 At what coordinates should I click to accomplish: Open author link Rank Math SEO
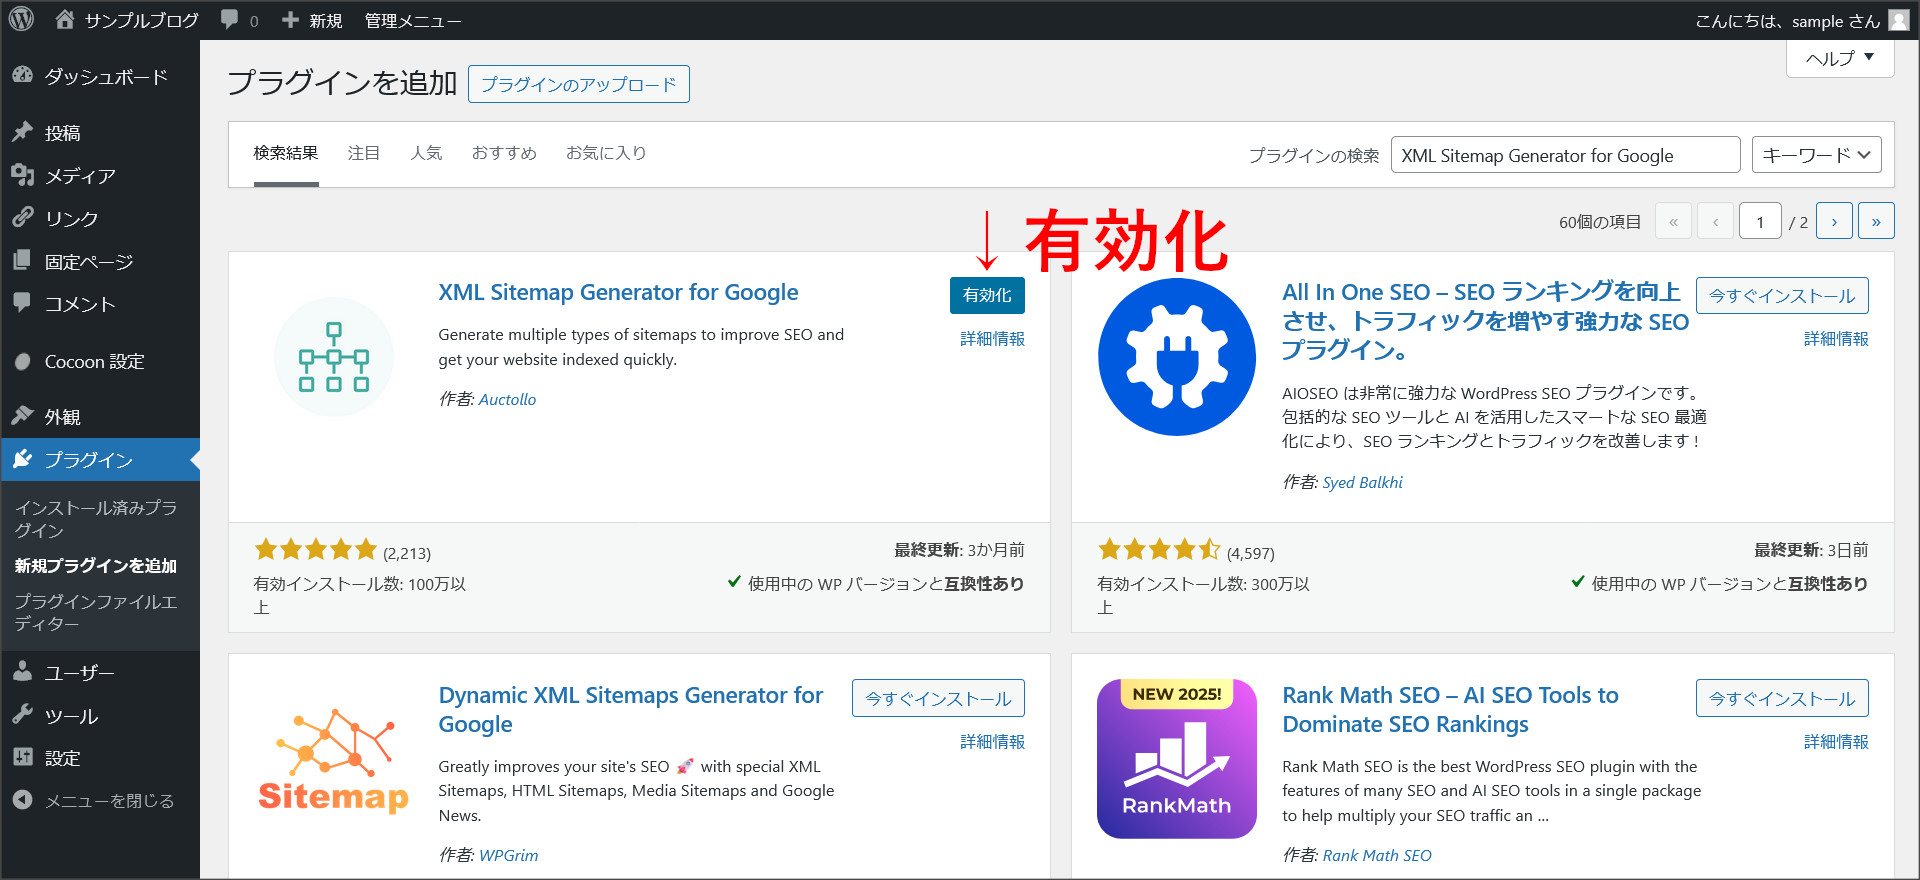point(1377,855)
